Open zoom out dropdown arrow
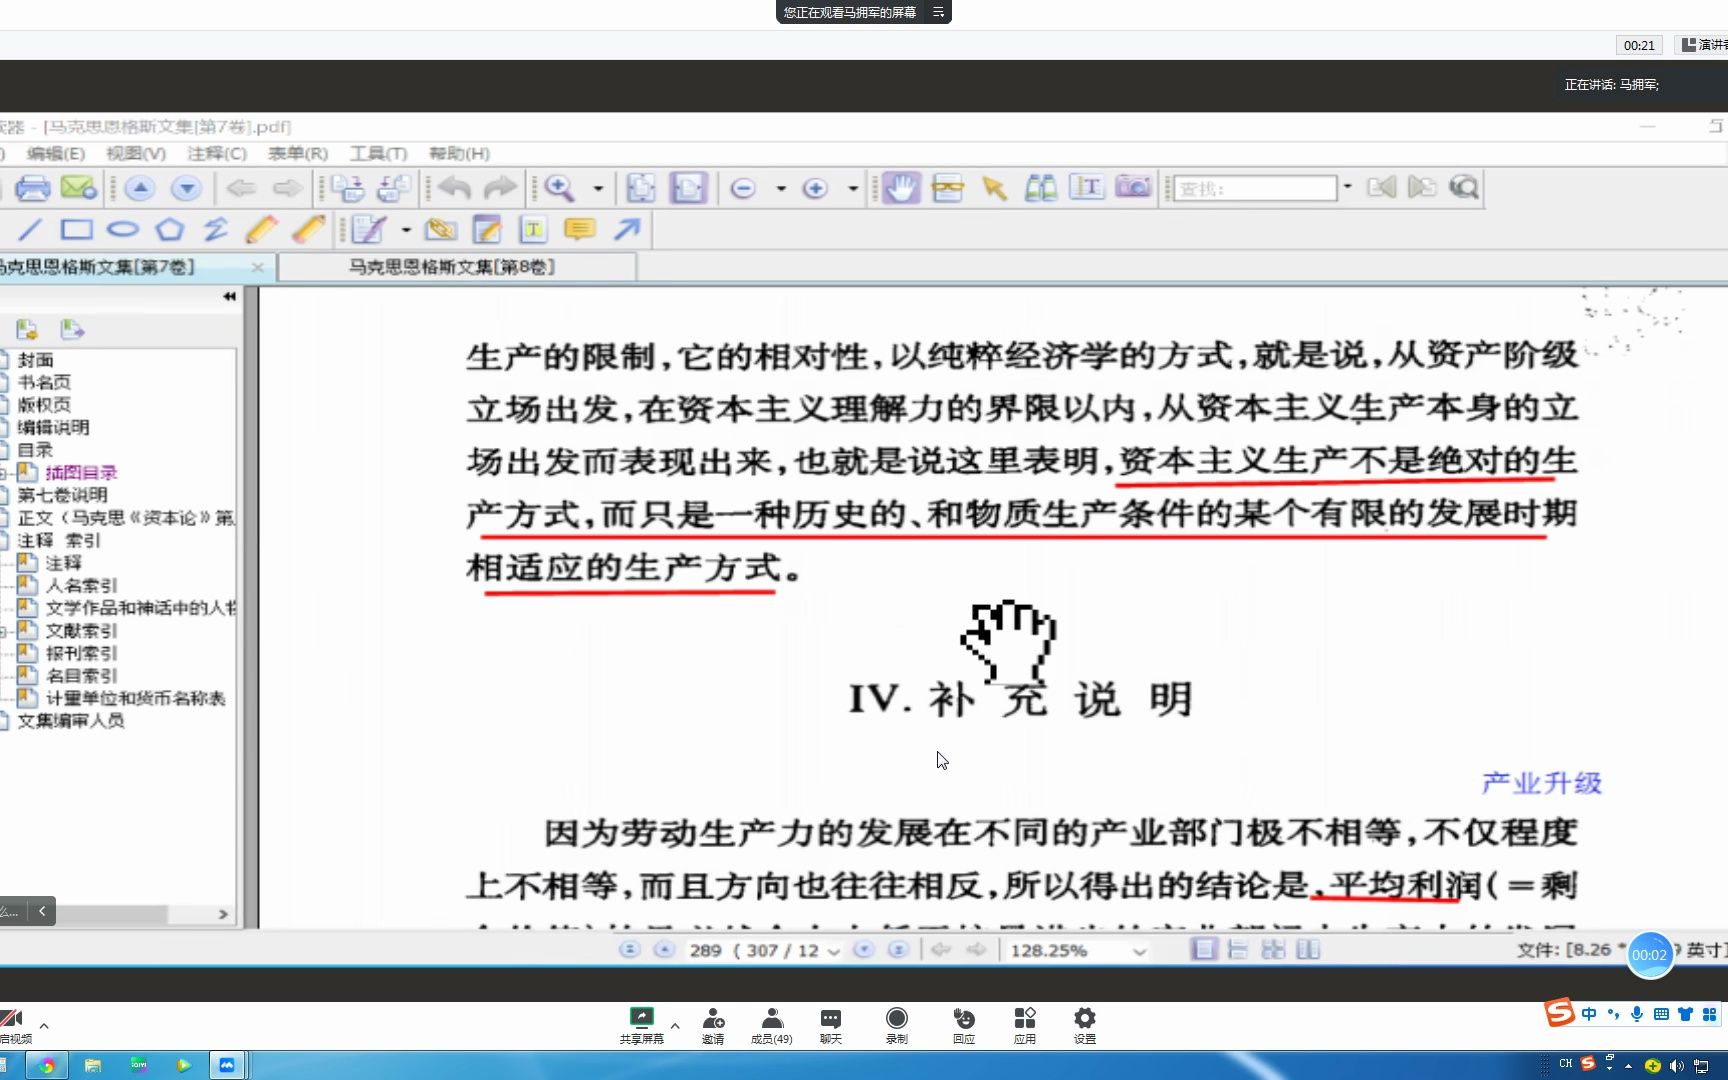 [x=781, y=188]
